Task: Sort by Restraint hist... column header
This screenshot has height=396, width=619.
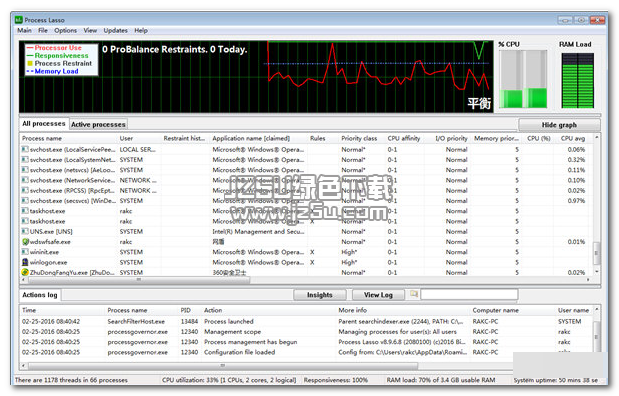Action: 185,139
